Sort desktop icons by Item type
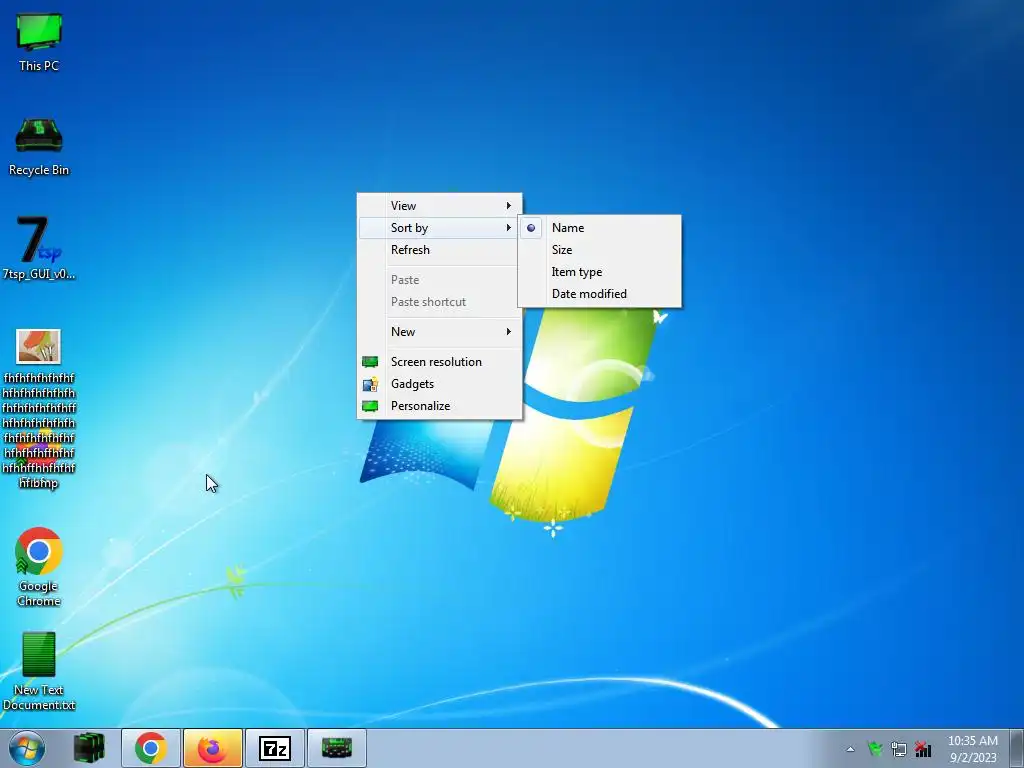 tap(600, 272)
